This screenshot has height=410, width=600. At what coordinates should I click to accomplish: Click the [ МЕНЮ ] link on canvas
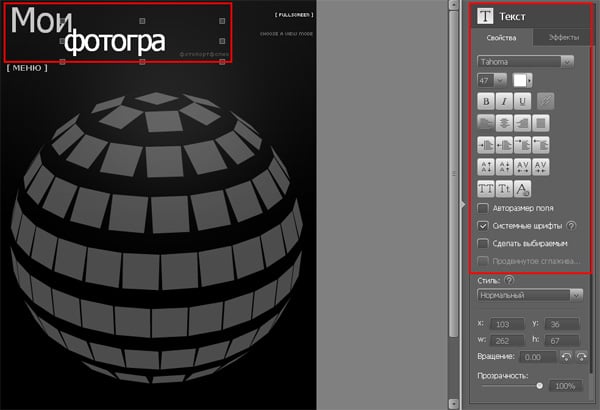point(27,69)
